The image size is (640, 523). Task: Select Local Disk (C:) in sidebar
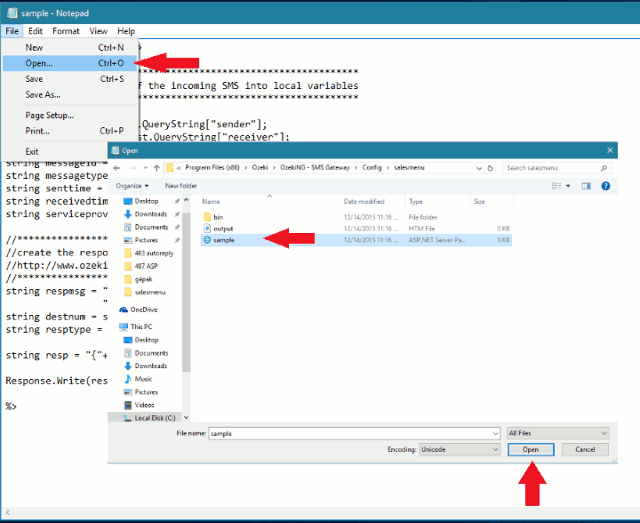pos(154,417)
